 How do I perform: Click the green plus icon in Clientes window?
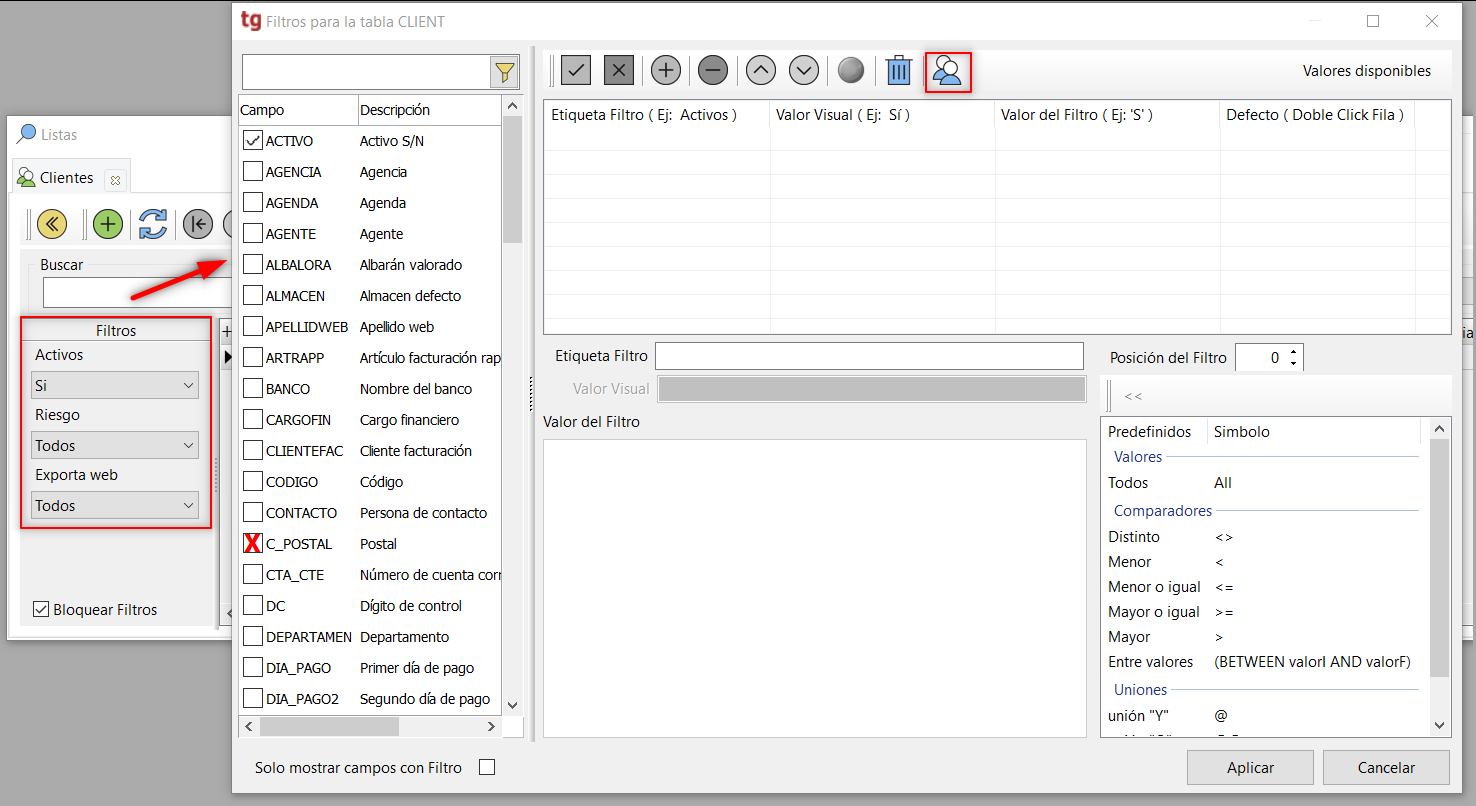pos(108,224)
